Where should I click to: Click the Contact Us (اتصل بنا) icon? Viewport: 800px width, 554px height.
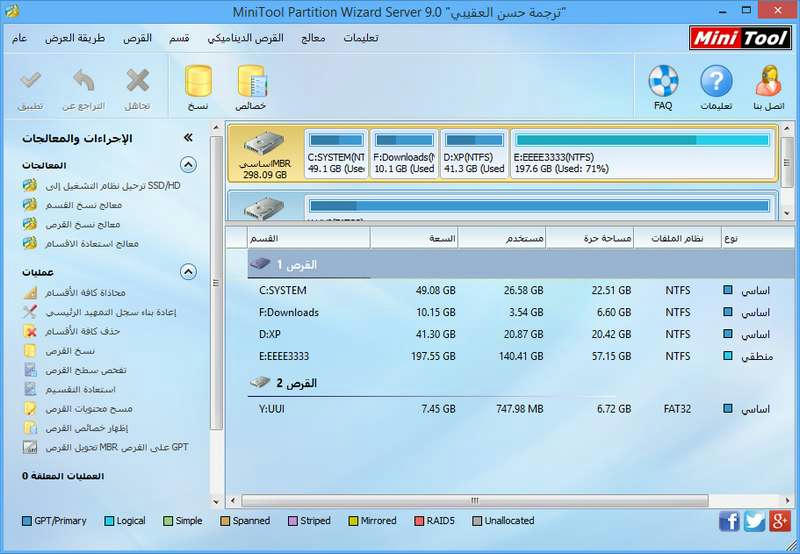pyautogui.click(x=768, y=81)
